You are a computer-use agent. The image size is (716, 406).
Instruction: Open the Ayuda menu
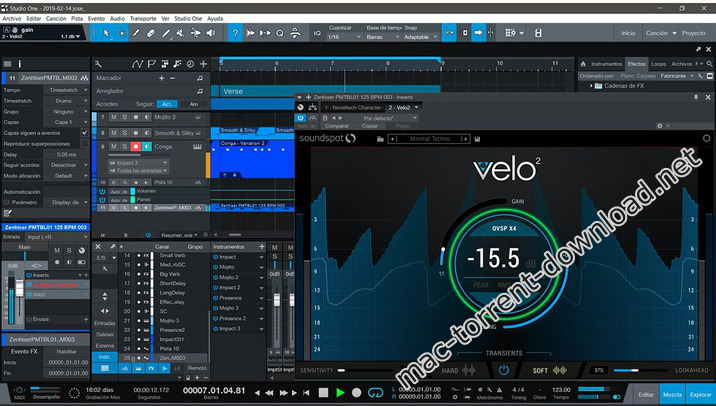coord(215,19)
